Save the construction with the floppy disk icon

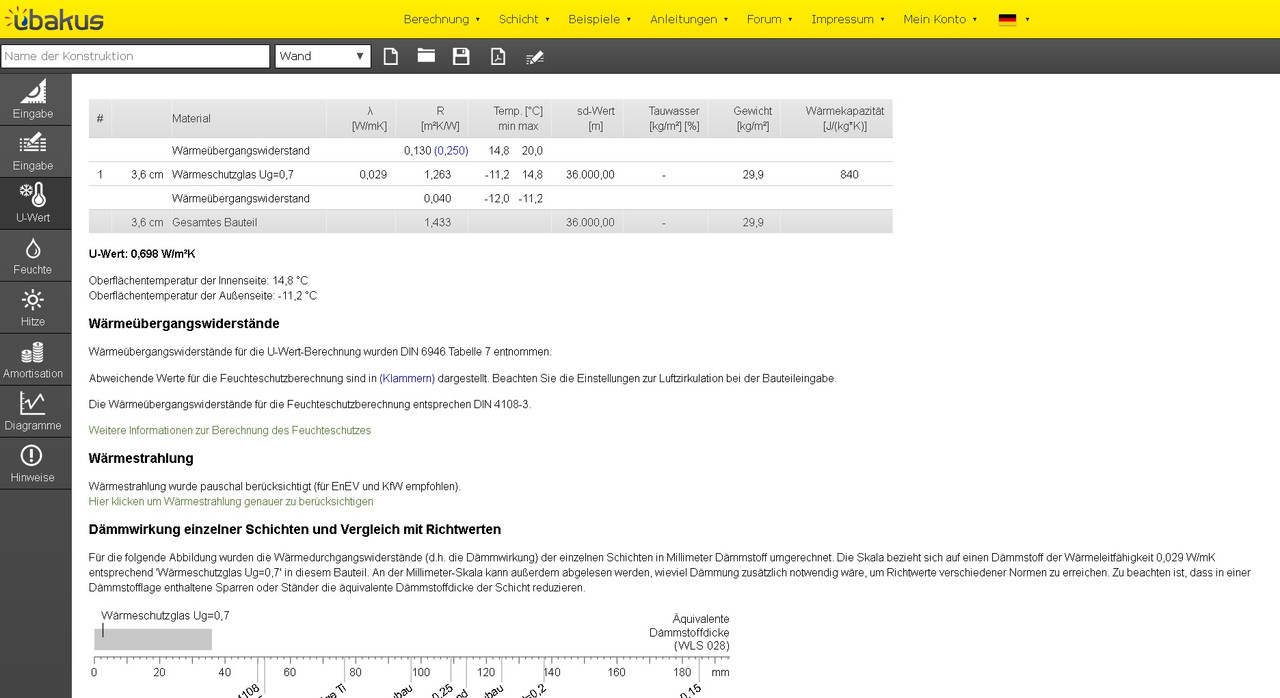pos(461,56)
